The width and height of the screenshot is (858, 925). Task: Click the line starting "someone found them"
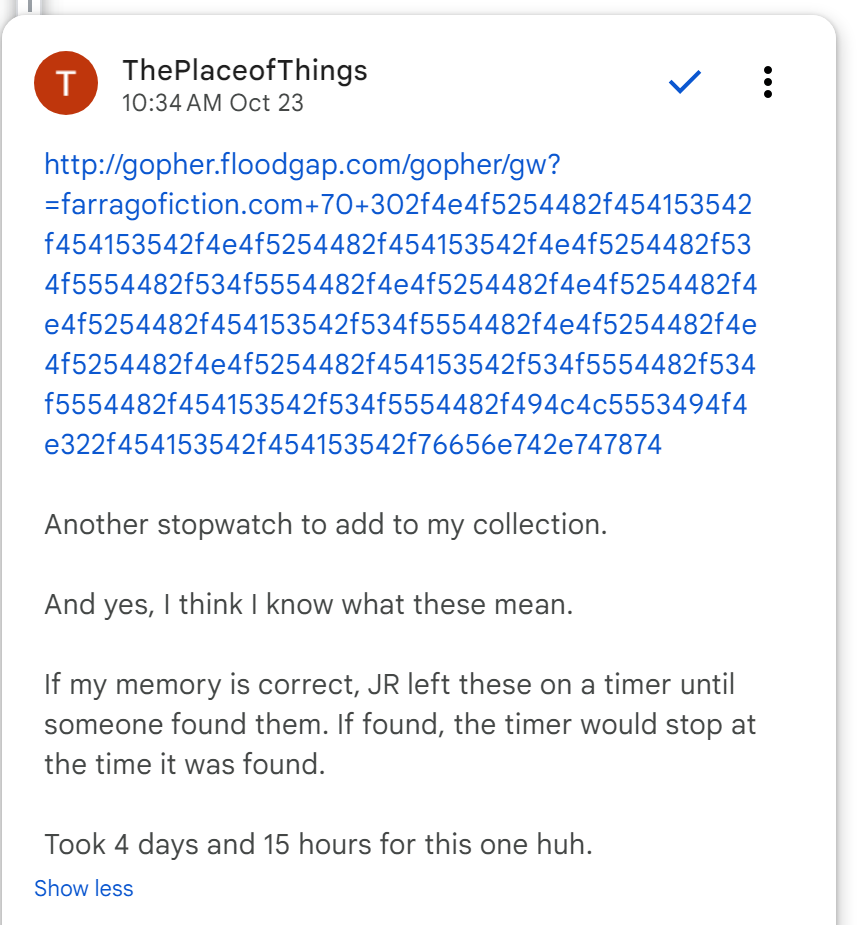click(x=400, y=725)
